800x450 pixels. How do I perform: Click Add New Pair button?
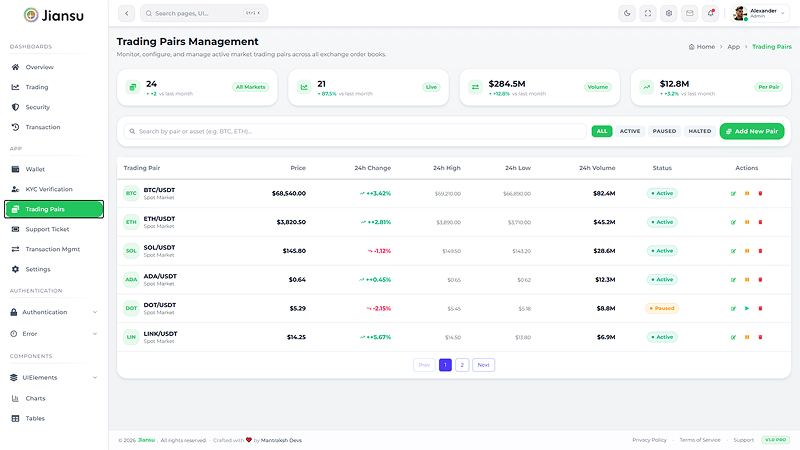coord(752,131)
